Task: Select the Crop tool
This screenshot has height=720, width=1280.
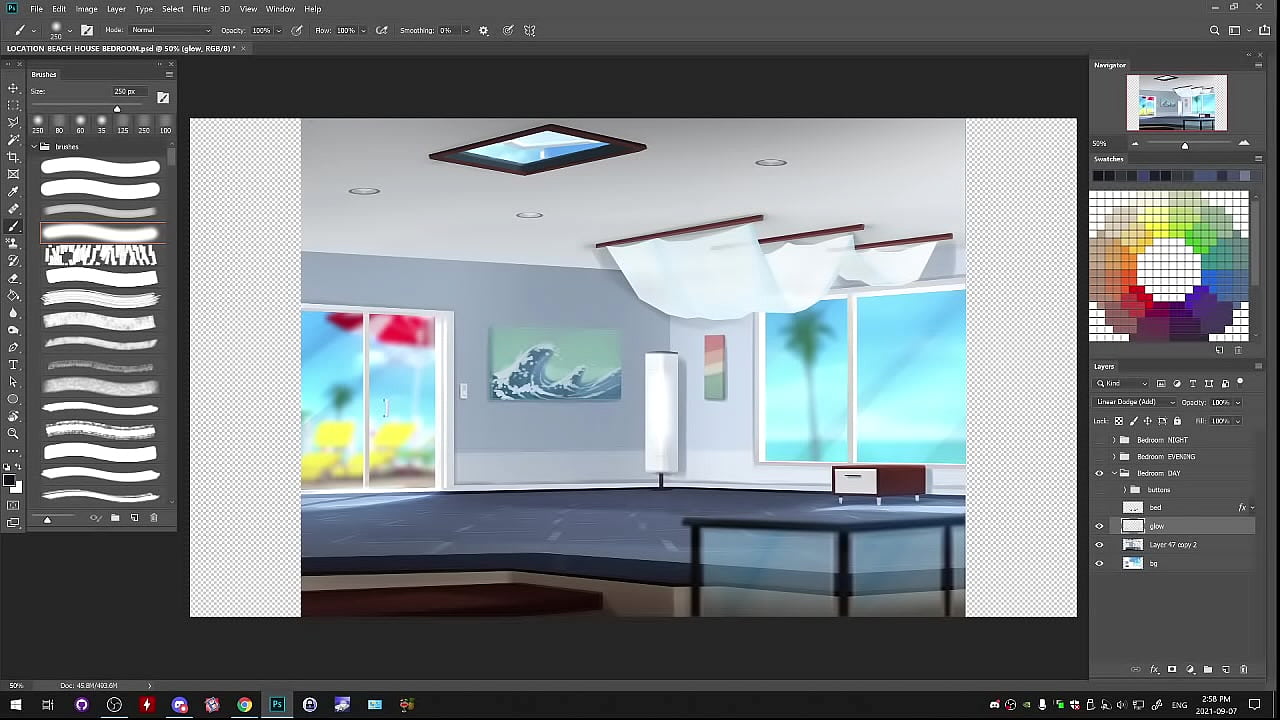Action: (13, 157)
